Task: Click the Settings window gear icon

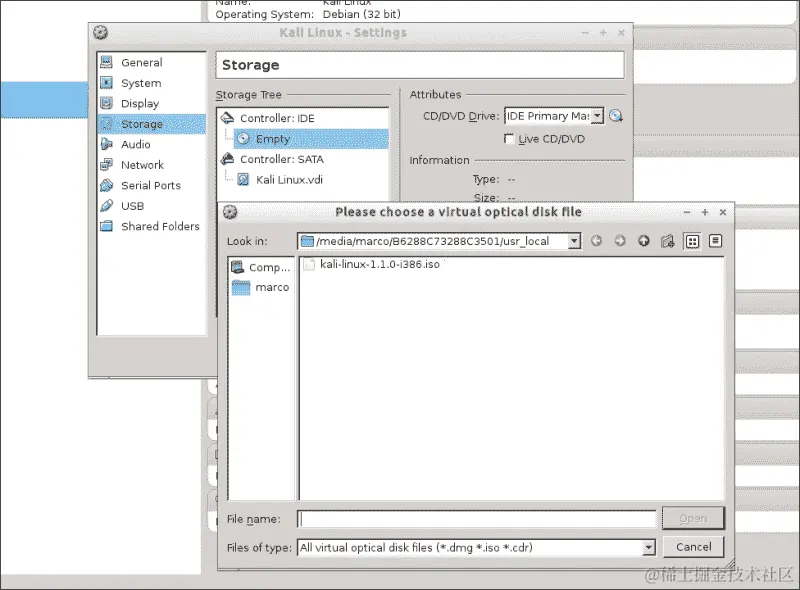Action: tap(101, 32)
